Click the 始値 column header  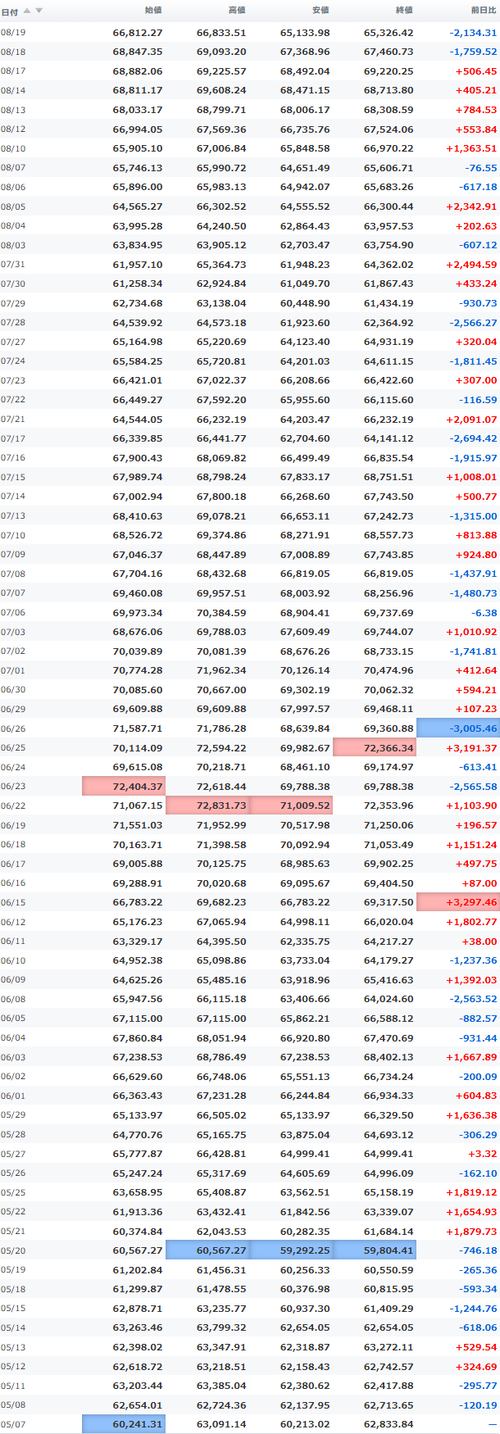tap(154, 10)
